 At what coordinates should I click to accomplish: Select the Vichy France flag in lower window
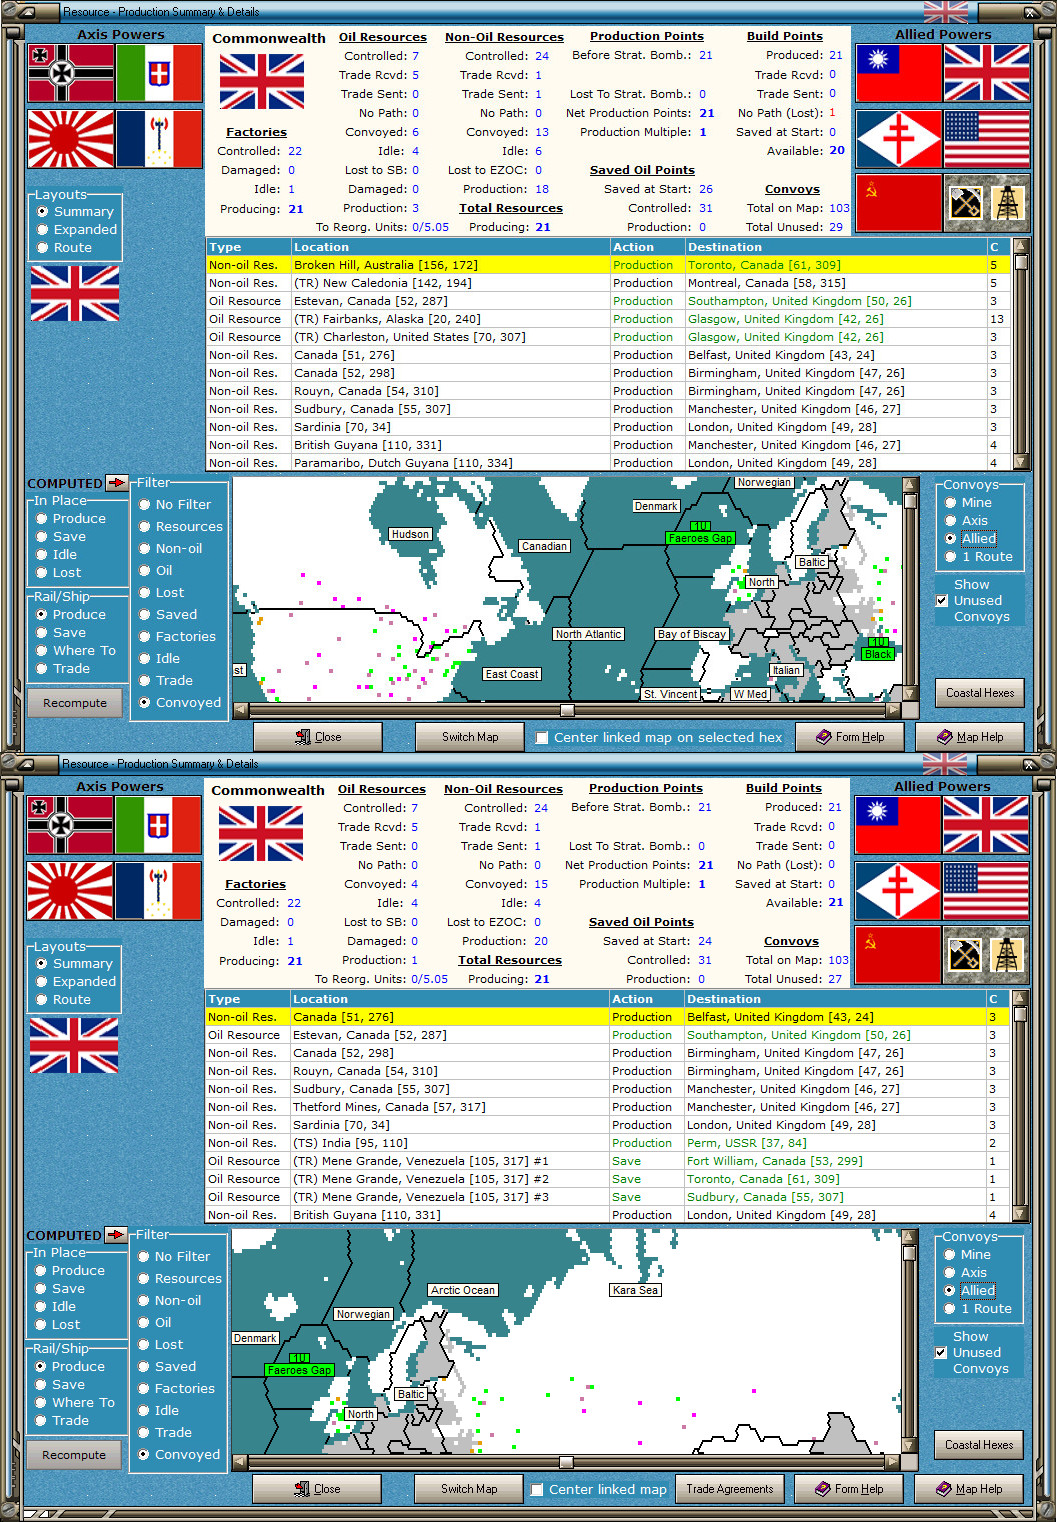158,890
